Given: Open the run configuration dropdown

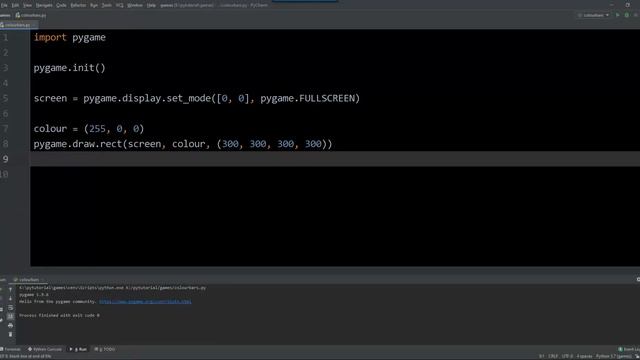Looking at the screenshot, I should [x=593, y=15].
